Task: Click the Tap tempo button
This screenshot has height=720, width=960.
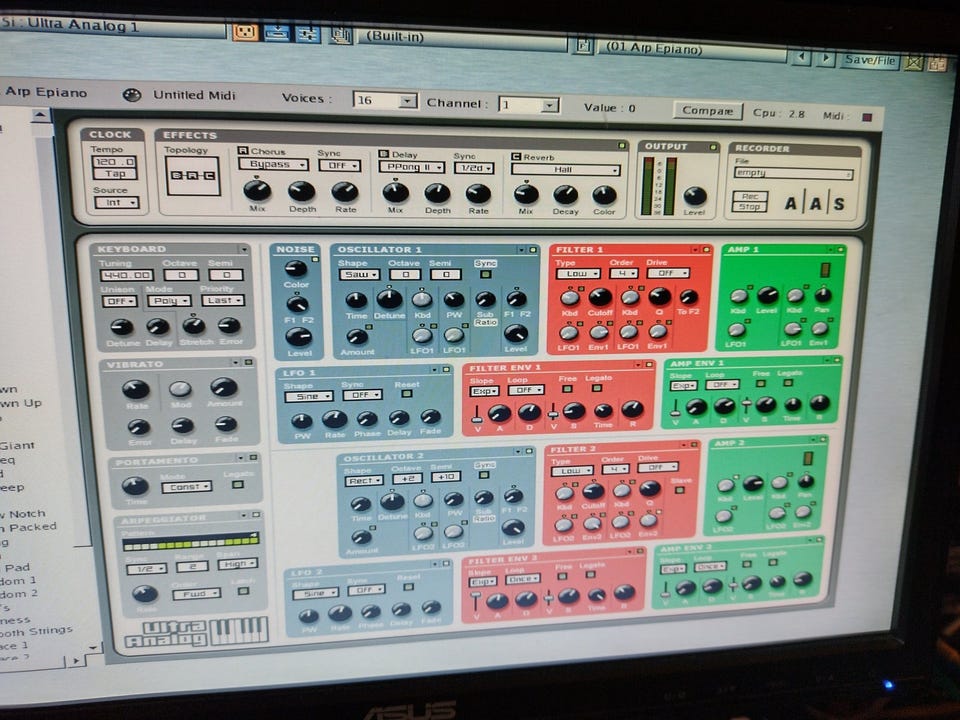Action: pyautogui.click(x=114, y=174)
